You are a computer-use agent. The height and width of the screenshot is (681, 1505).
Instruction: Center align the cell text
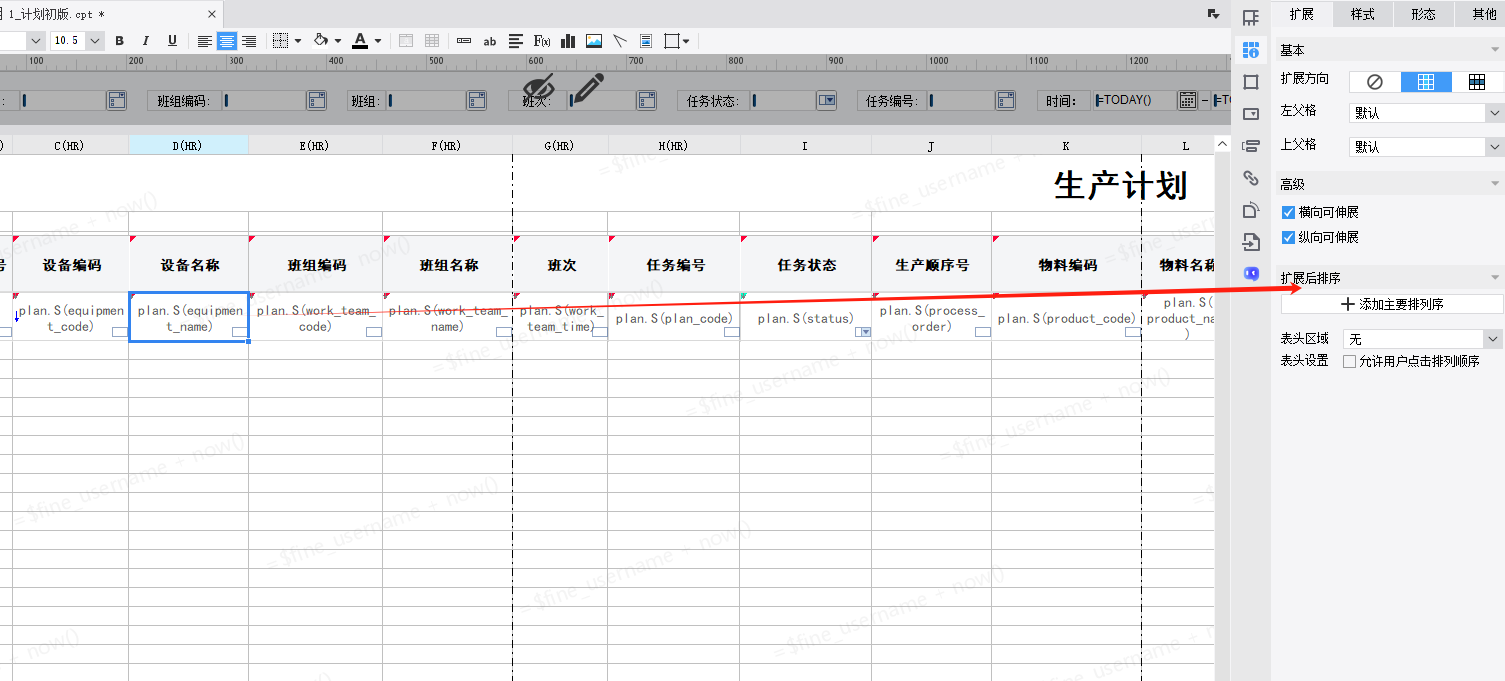point(227,41)
